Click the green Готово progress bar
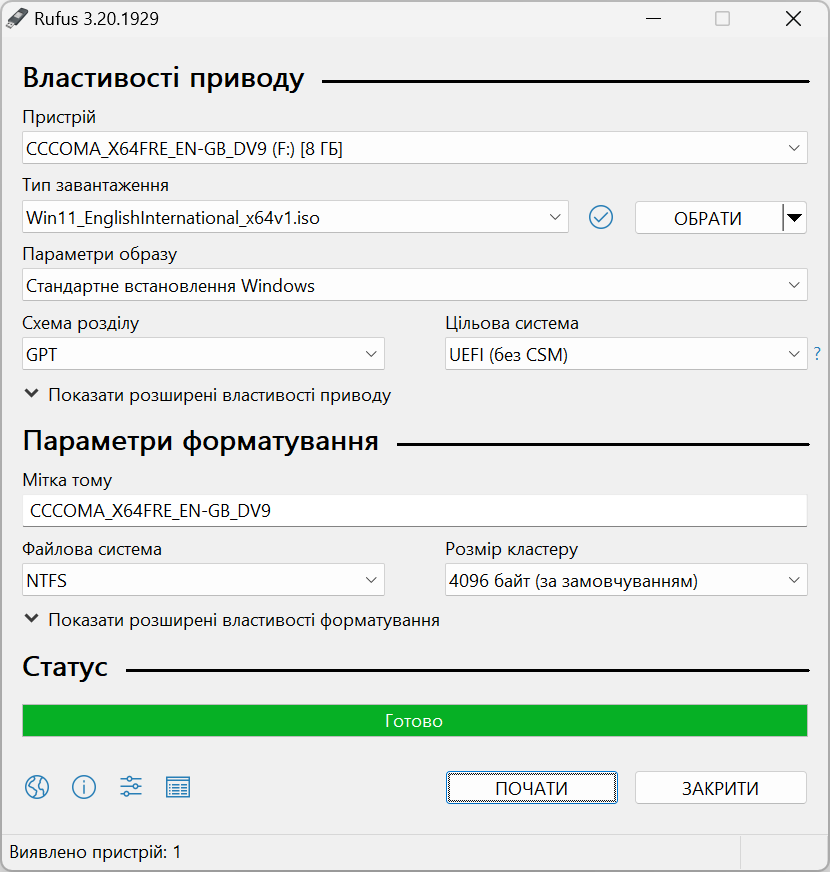This screenshot has height=872, width=830. click(x=414, y=721)
